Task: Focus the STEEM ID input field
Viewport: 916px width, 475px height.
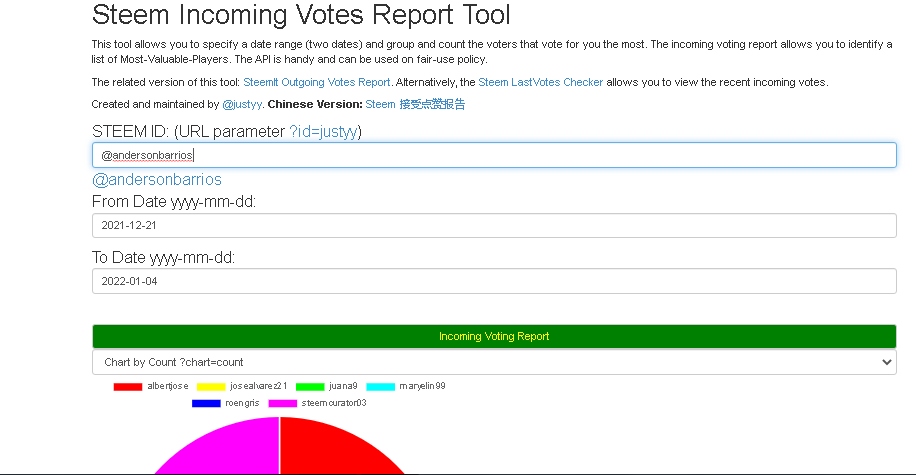Action: 494,155
